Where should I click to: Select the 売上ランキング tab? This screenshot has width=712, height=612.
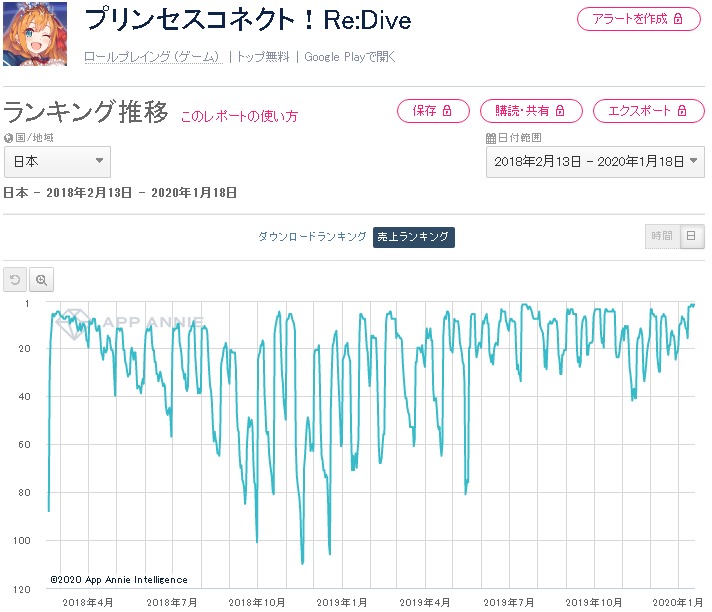click(x=414, y=237)
